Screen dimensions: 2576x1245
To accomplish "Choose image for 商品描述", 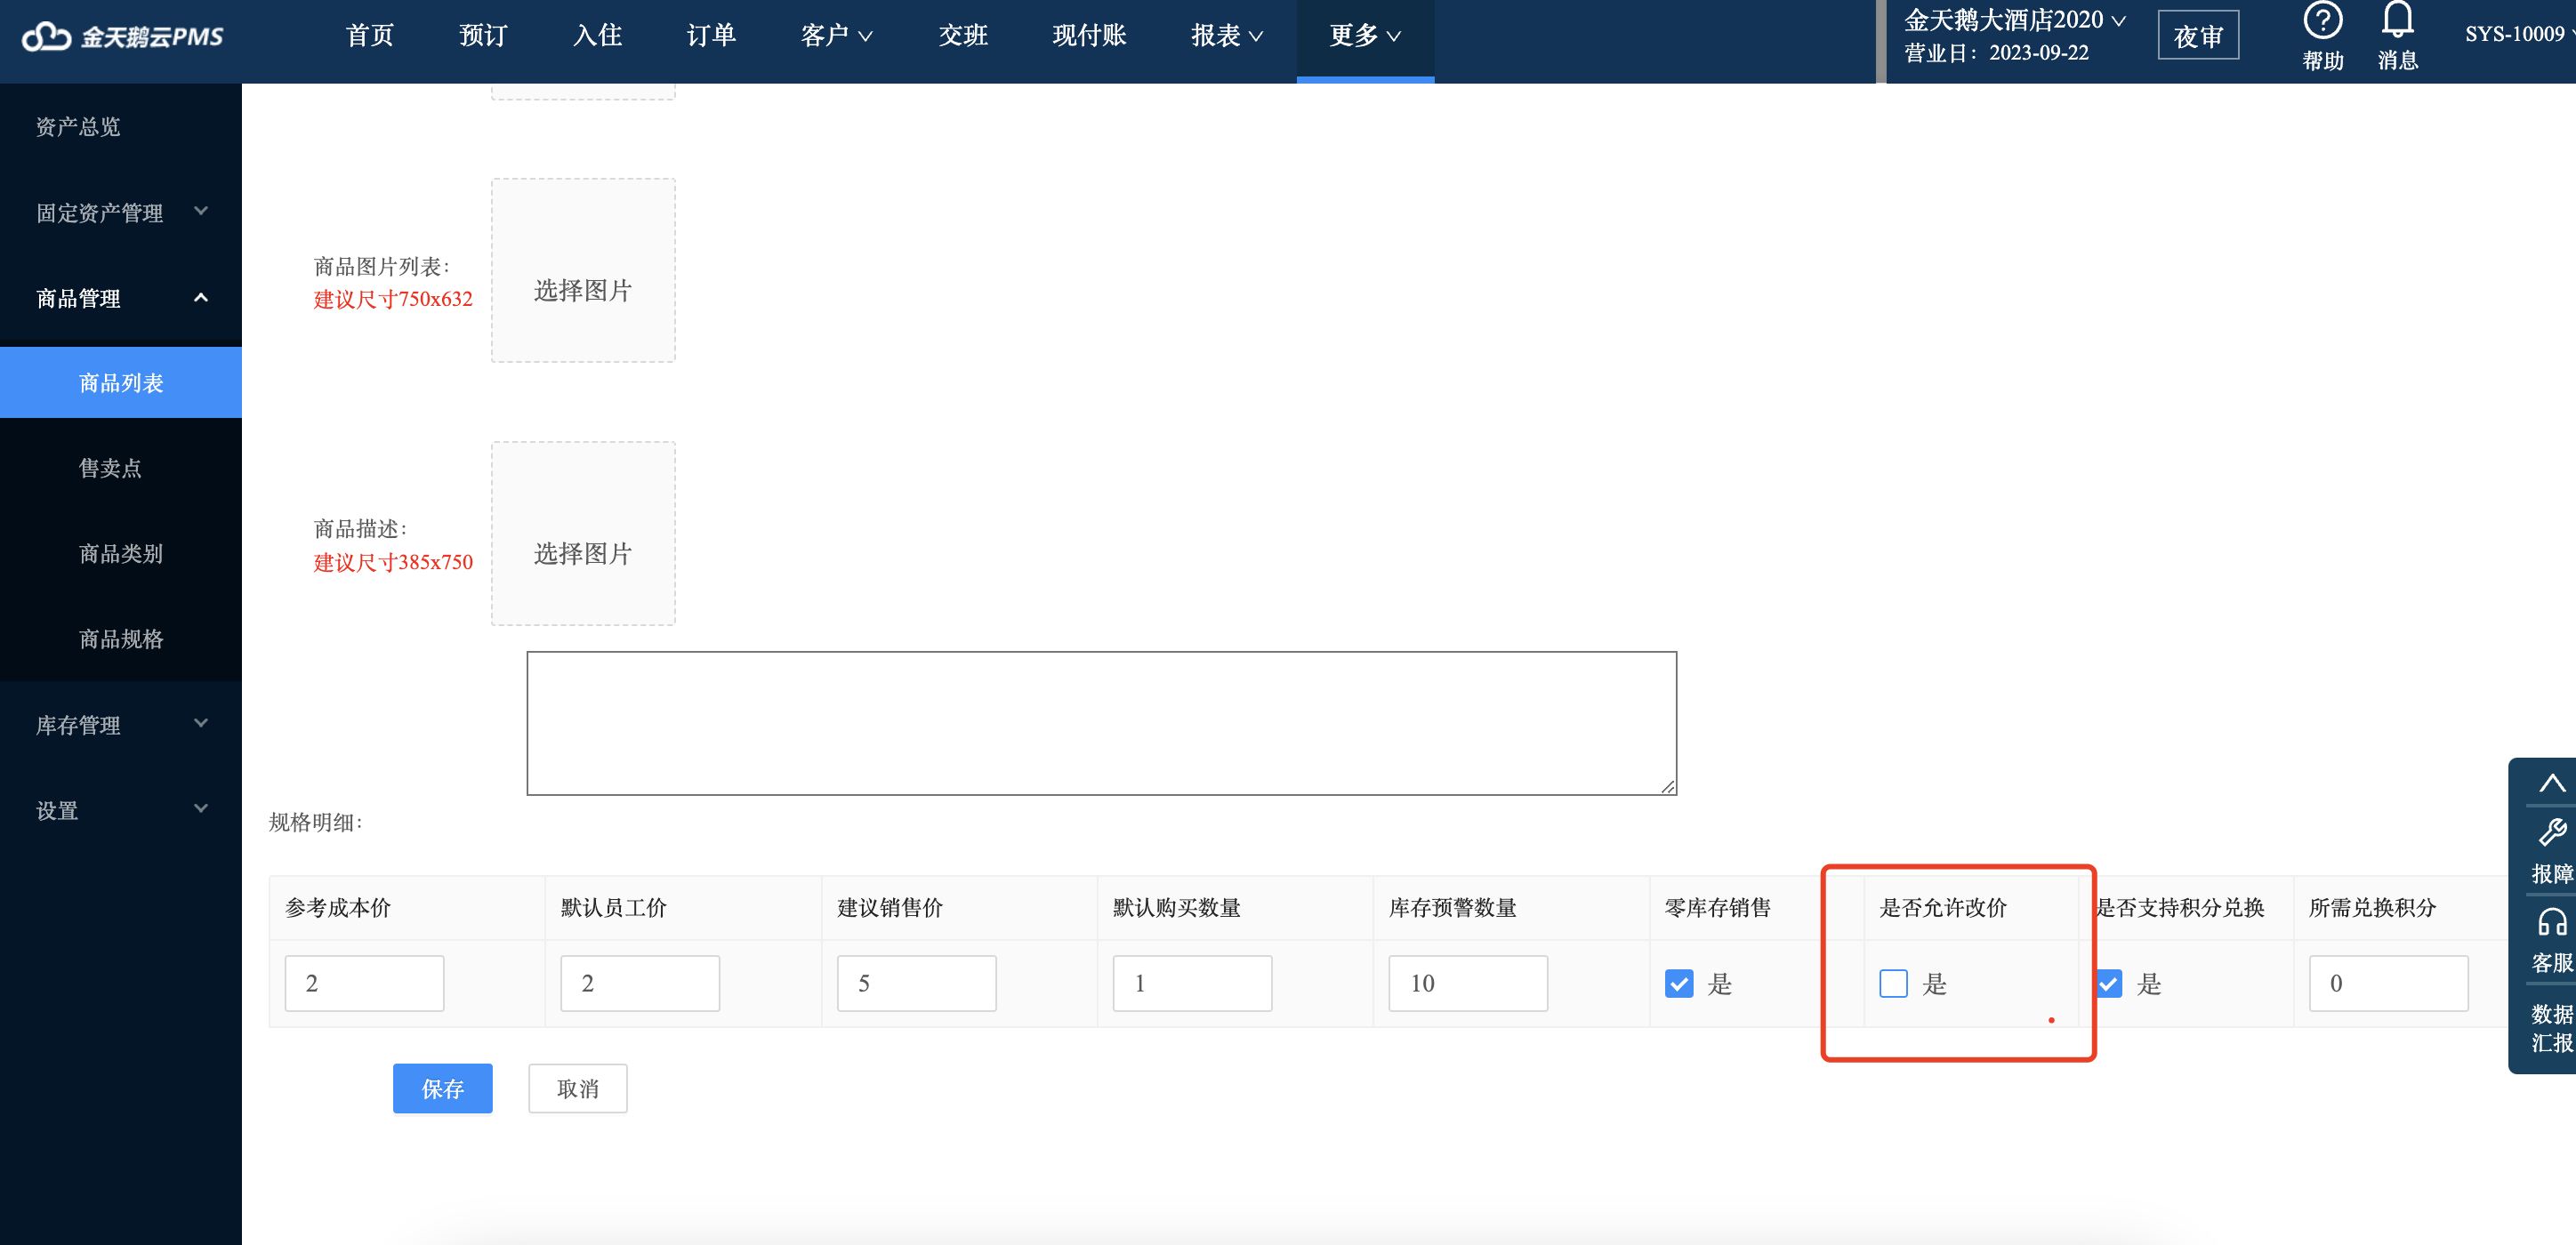I will coord(583,533).
